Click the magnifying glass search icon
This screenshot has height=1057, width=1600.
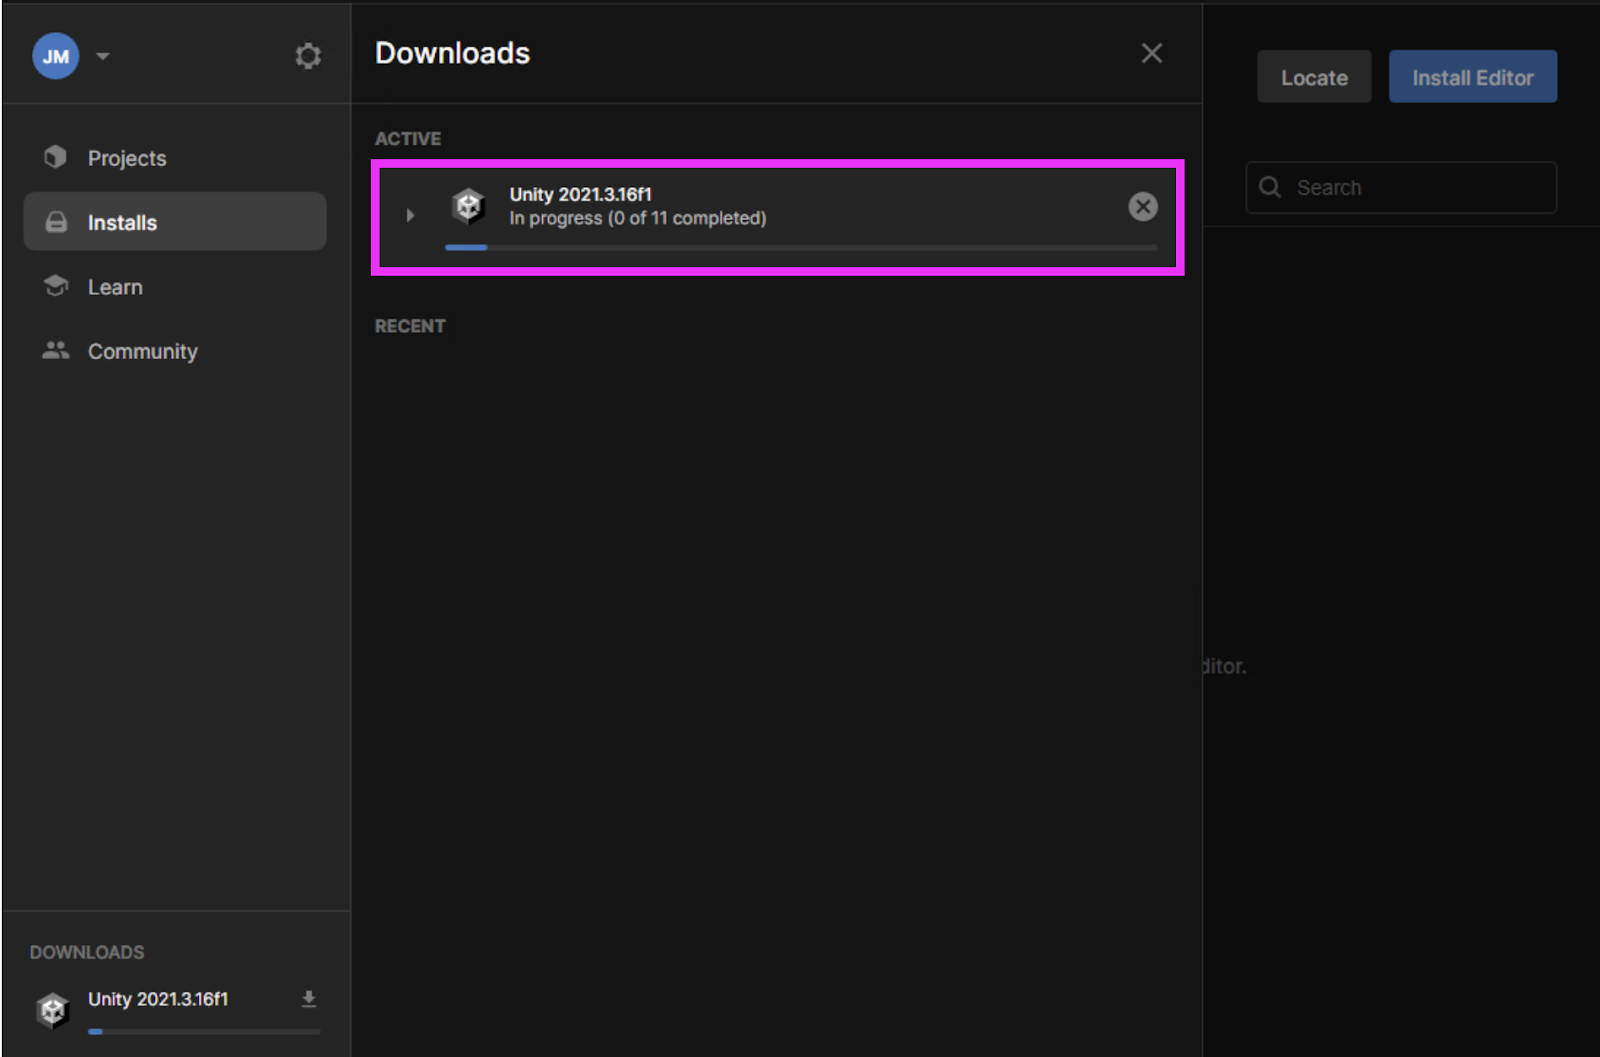pos(1270,187)
